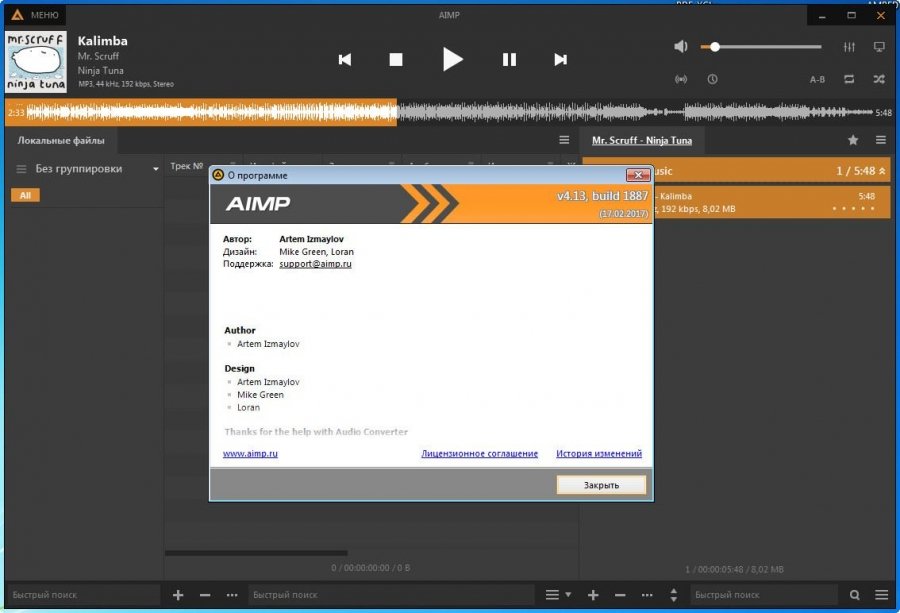The height and width of the screenshot is (613, 900).
Task: Select the Kalimba track row in playlist
Action: [x=772, y=202]
